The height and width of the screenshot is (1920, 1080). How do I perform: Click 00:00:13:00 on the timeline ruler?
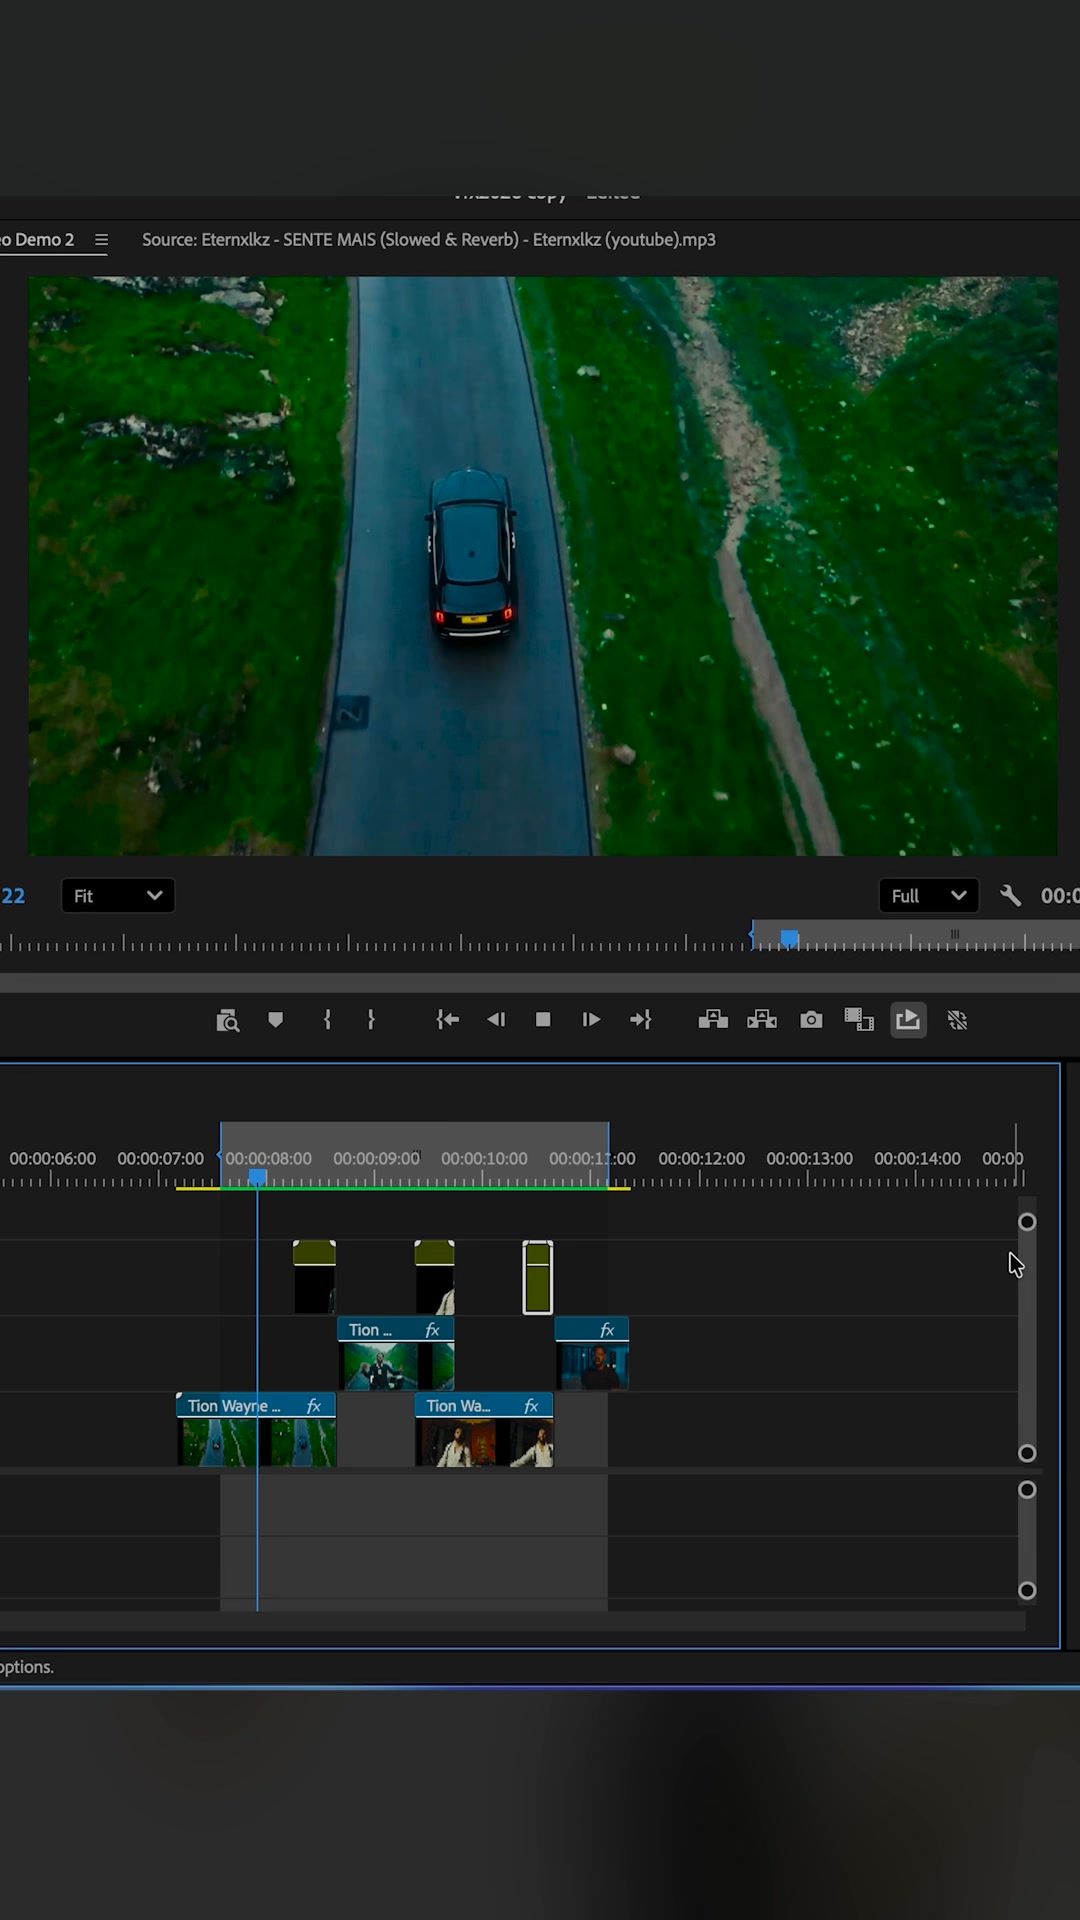[810, 1158]
